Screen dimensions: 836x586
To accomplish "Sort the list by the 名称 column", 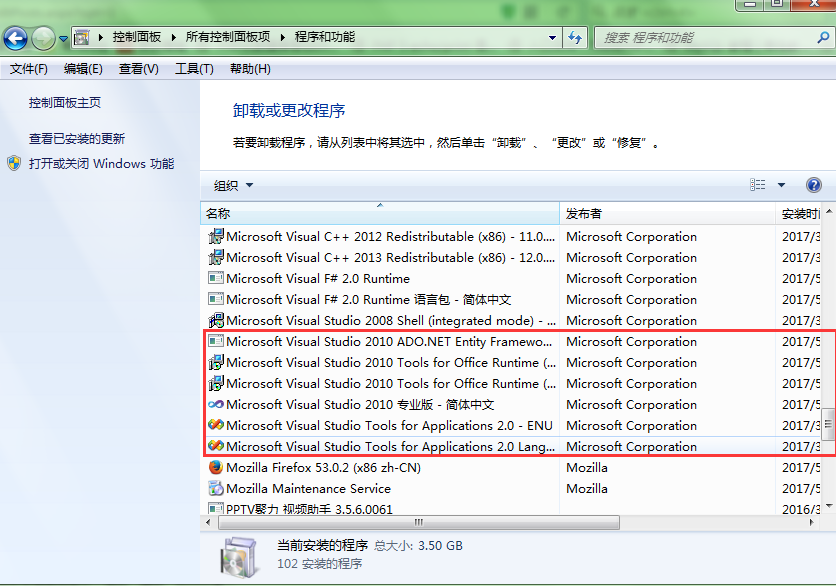I will [x=380, y=213].
